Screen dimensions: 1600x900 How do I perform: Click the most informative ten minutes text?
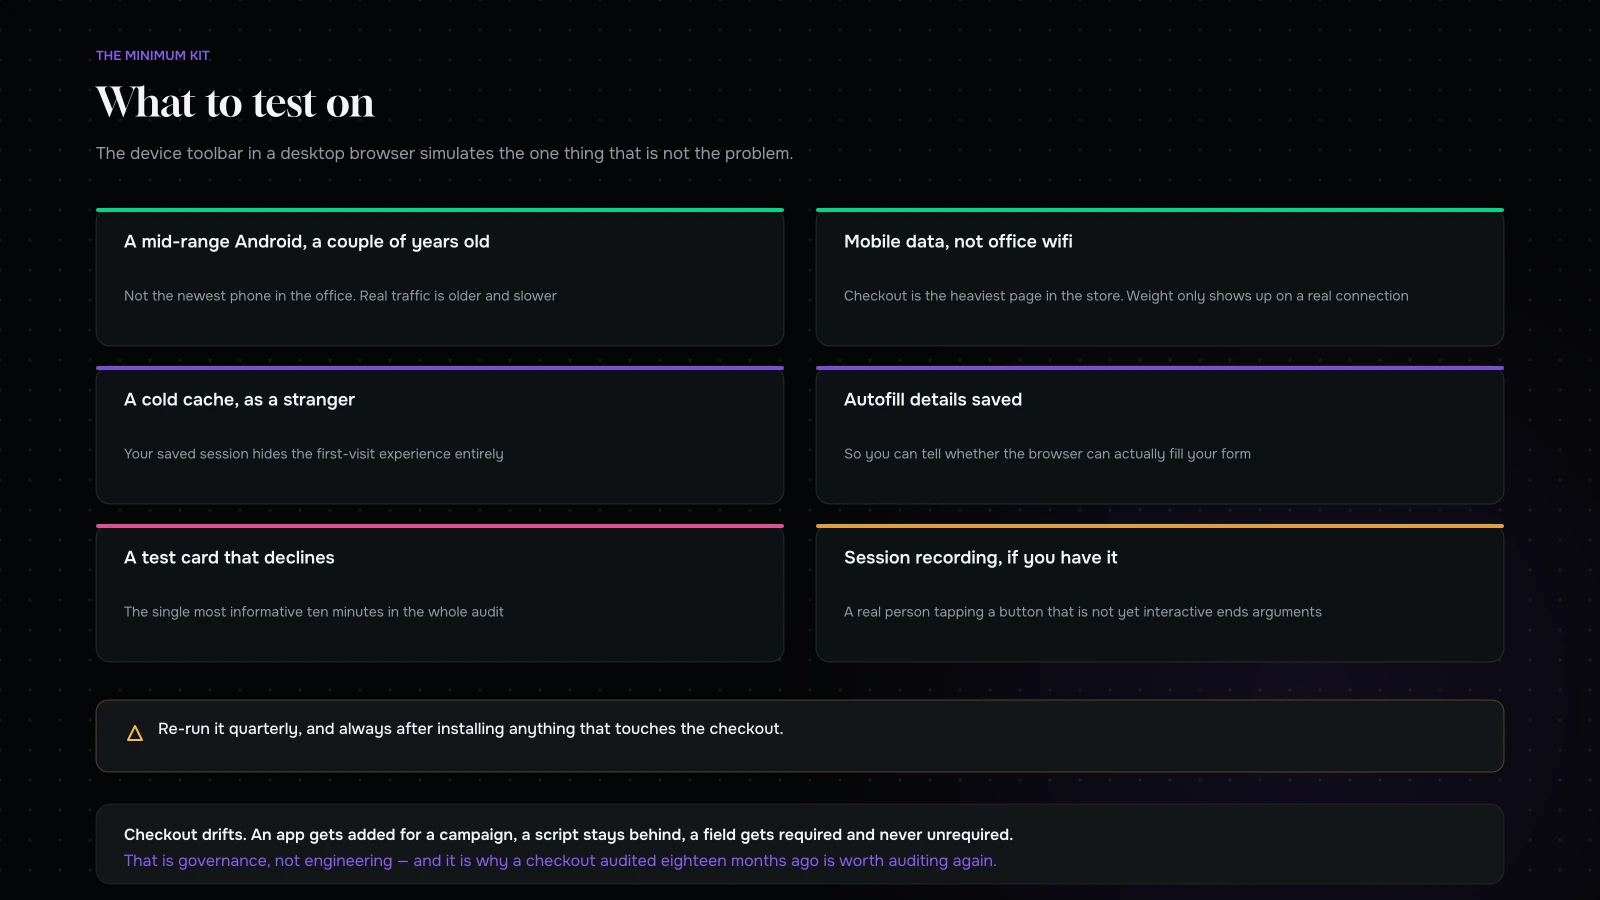(314, 612)
